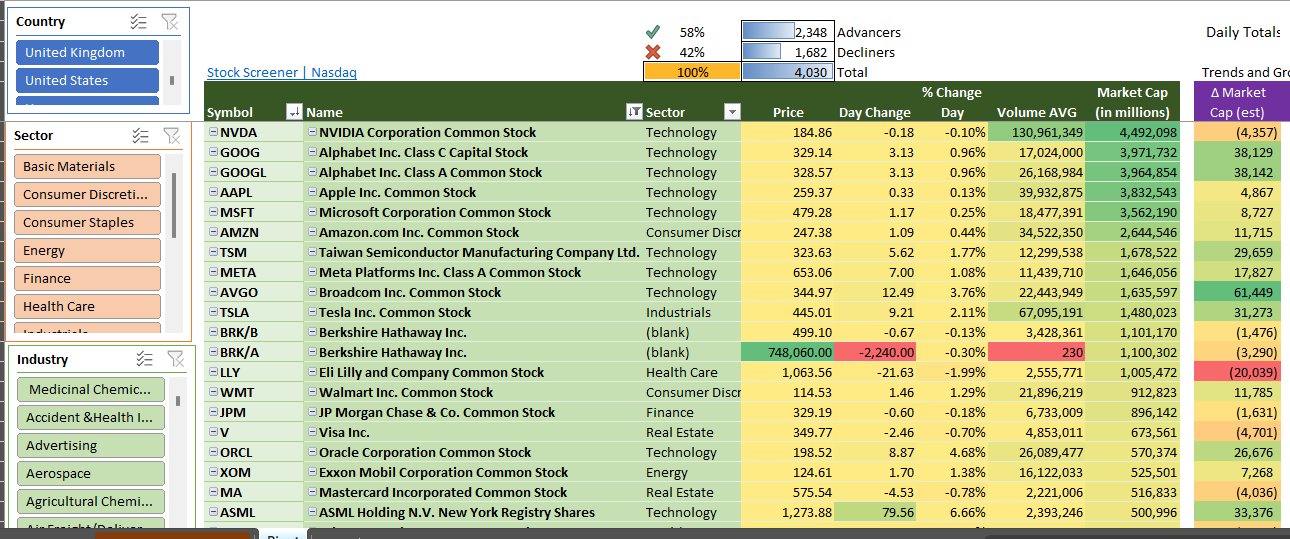Click the red X decliners icon
1290x539 pixels.
coord(653,52)
